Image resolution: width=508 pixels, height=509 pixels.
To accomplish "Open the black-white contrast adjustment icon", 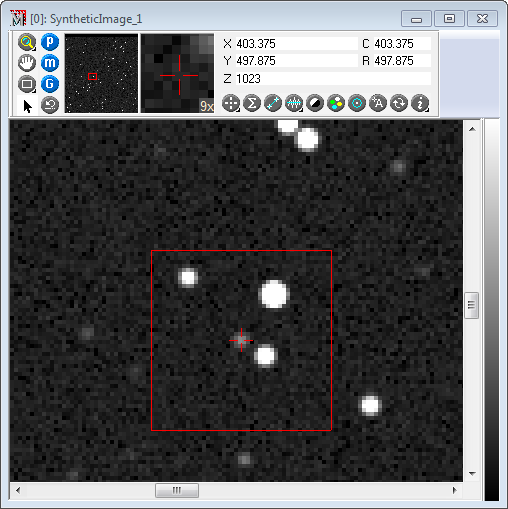I will 315,103.
